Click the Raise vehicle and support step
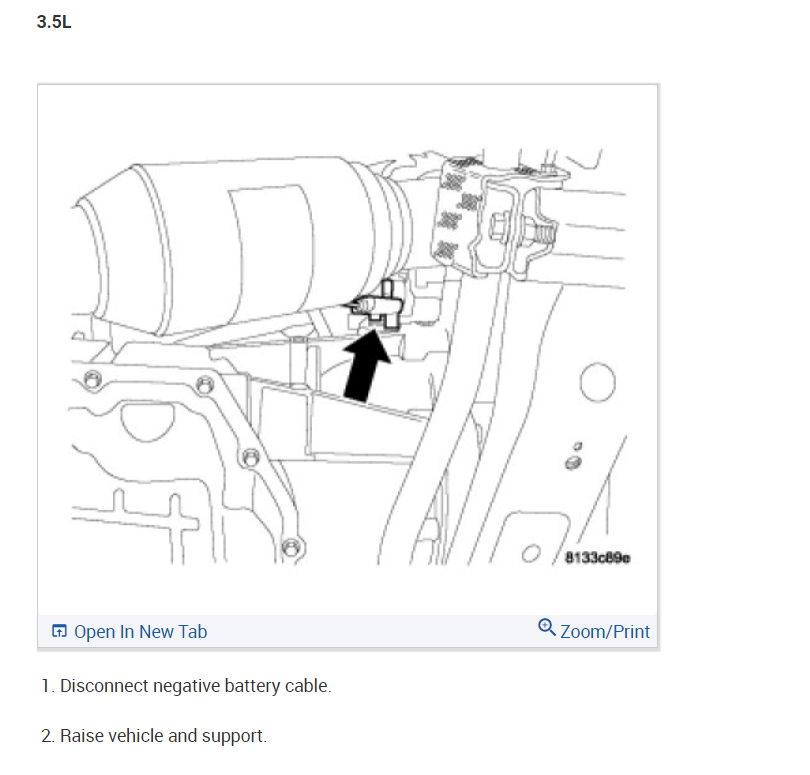 pos(154,736)
